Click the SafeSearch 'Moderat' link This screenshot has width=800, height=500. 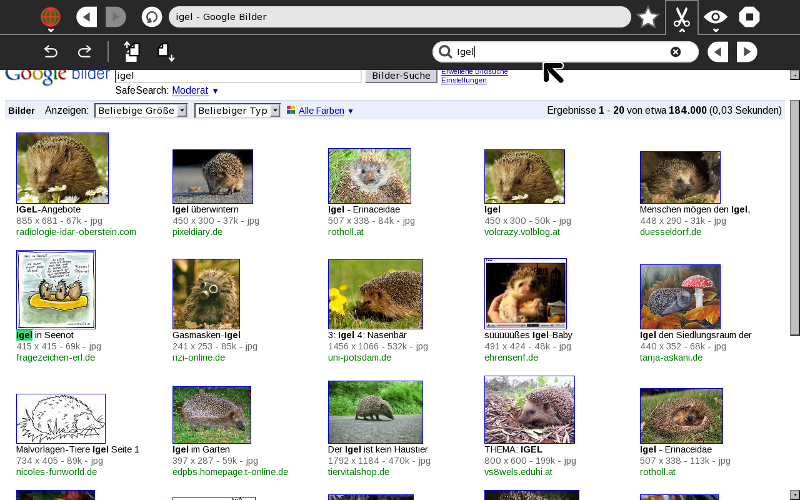[x=190, y=90]
